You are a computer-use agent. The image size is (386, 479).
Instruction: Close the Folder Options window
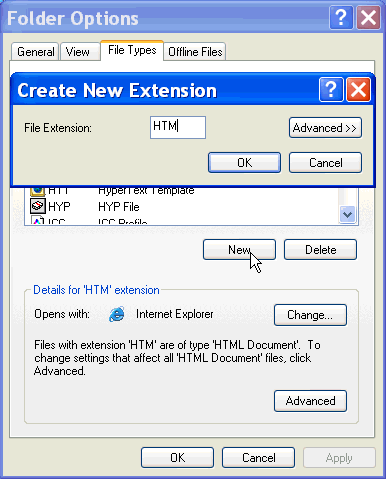pyautogui.click(x=368, y=18)
